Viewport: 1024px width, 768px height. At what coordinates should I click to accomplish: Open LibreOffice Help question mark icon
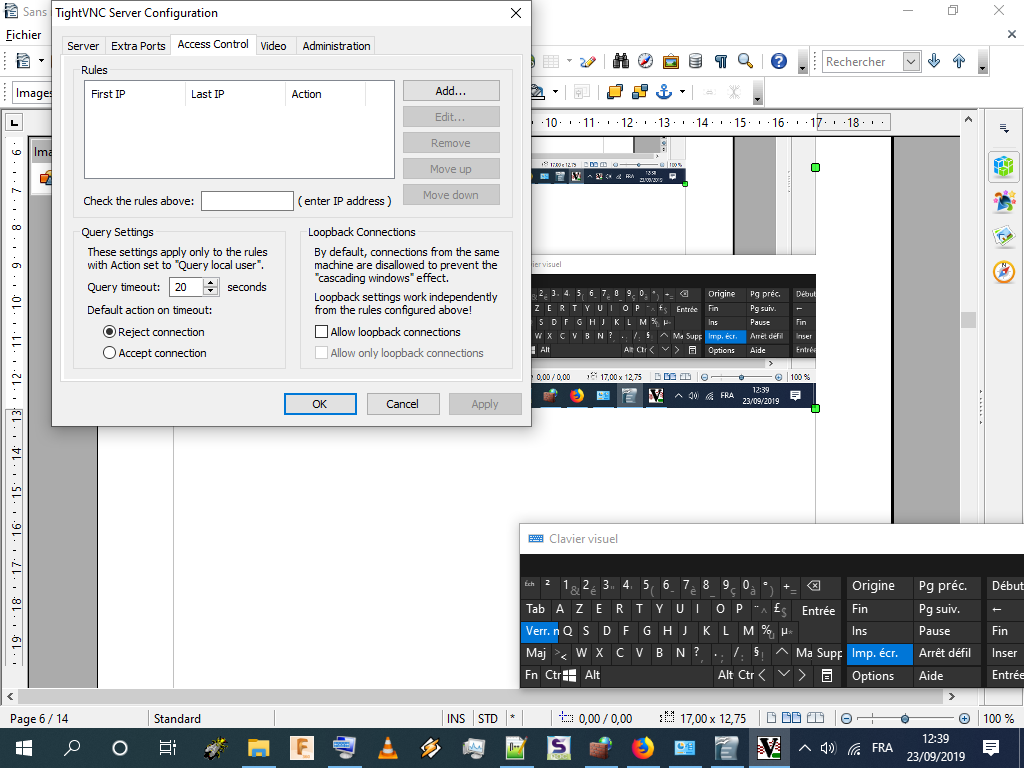[x=778, y=61]
